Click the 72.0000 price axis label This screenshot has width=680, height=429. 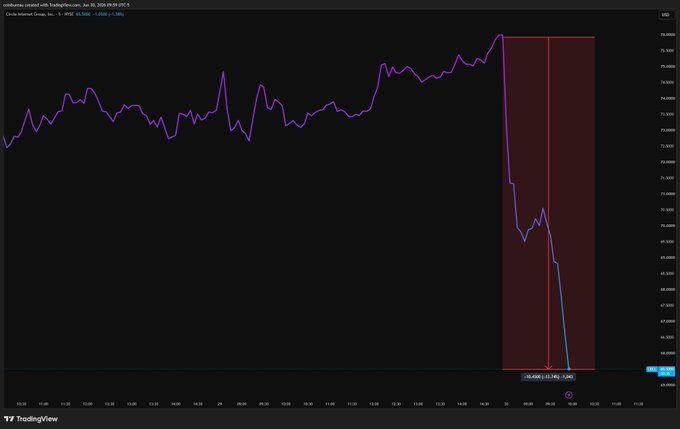(668, 162)
